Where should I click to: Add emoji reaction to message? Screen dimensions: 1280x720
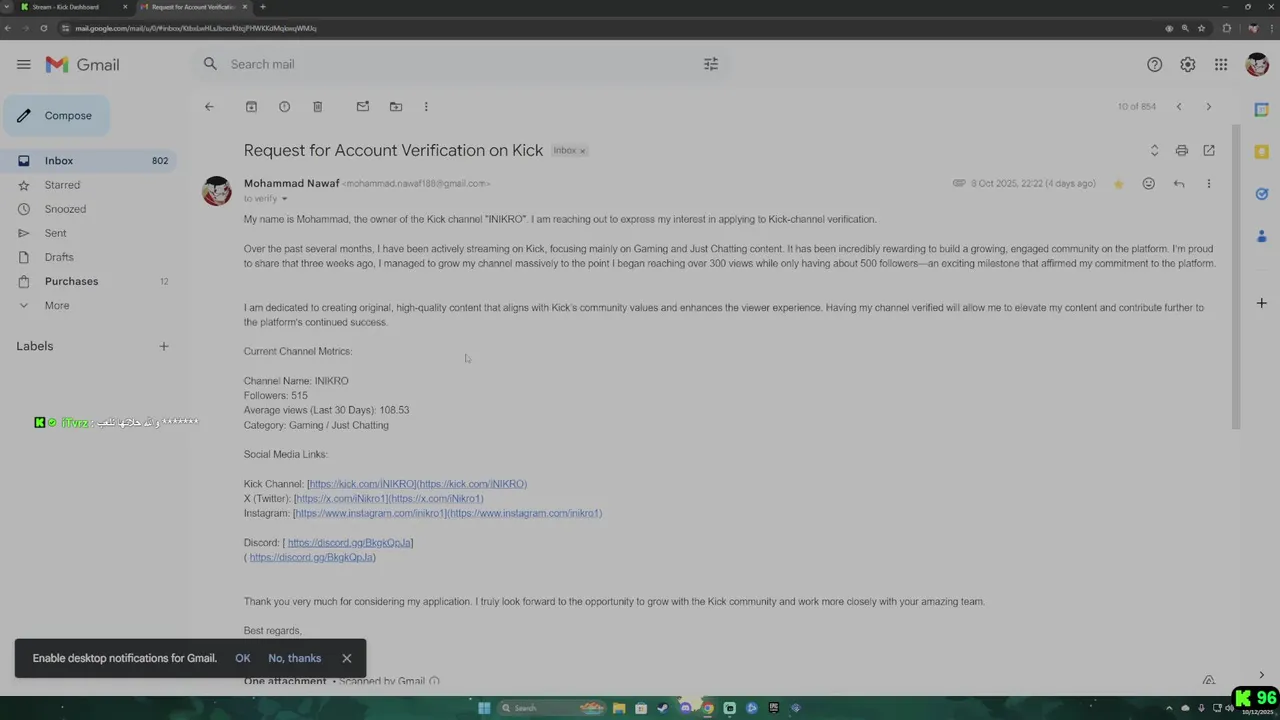click(1149, 184)
